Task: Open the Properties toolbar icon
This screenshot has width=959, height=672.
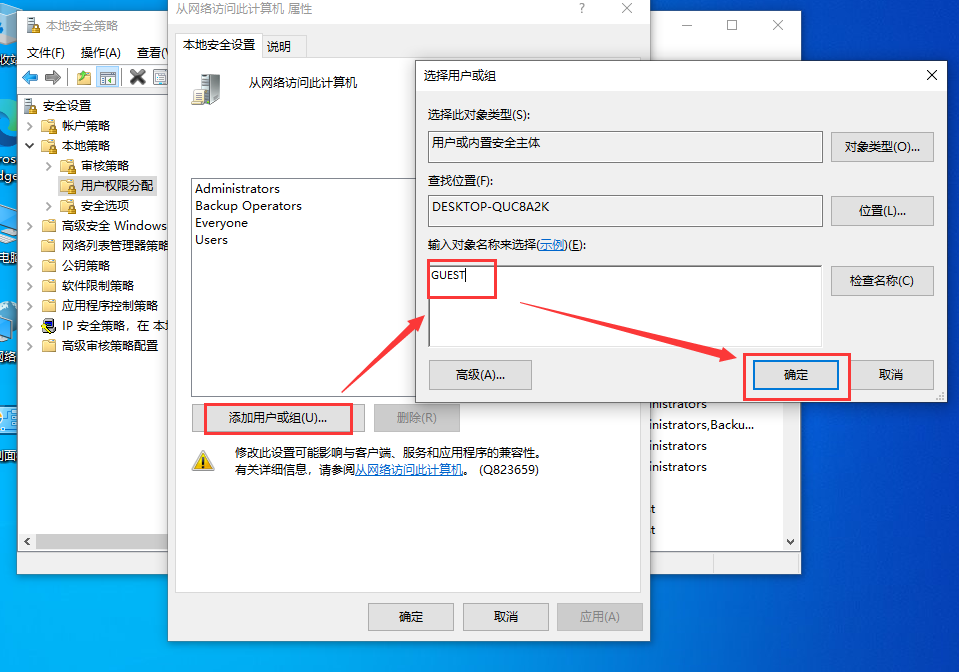Action: pos(160,77)
